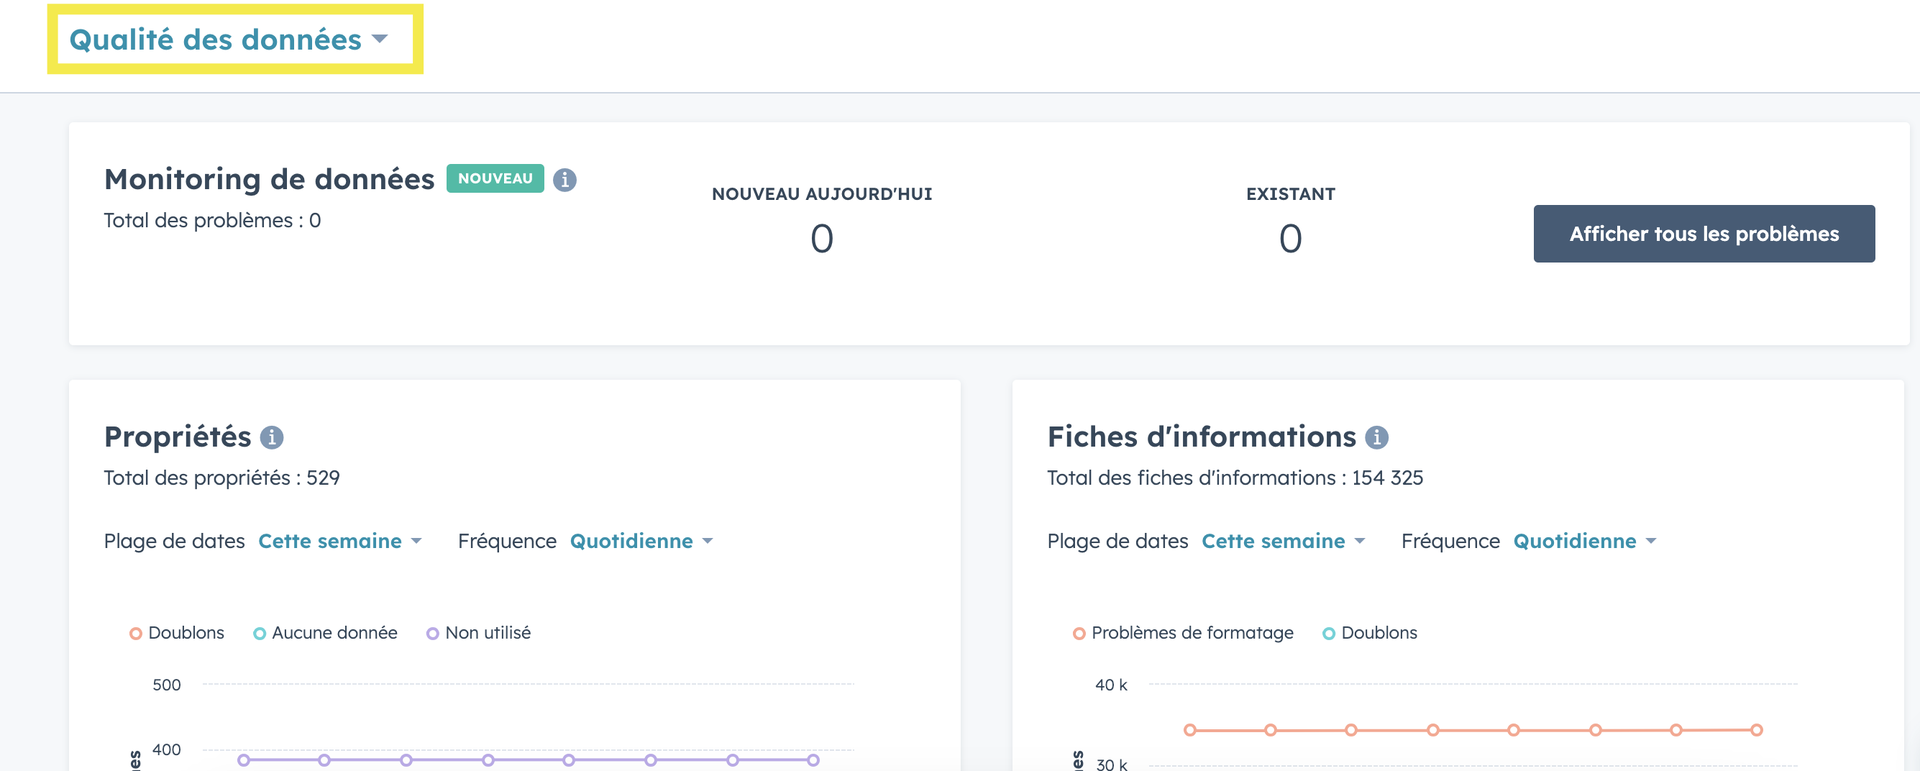This screenshot has height=771, width=1920.
Task: Click Total des problèmes : 0 text
Action: pos(212,220)
